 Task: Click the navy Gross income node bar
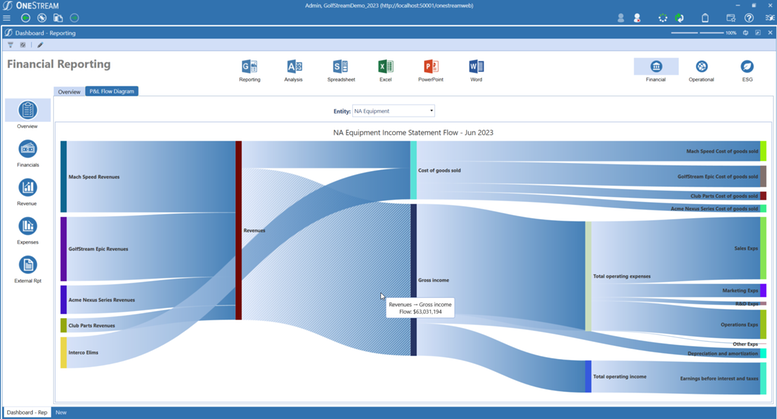click(x=414, y=280)
